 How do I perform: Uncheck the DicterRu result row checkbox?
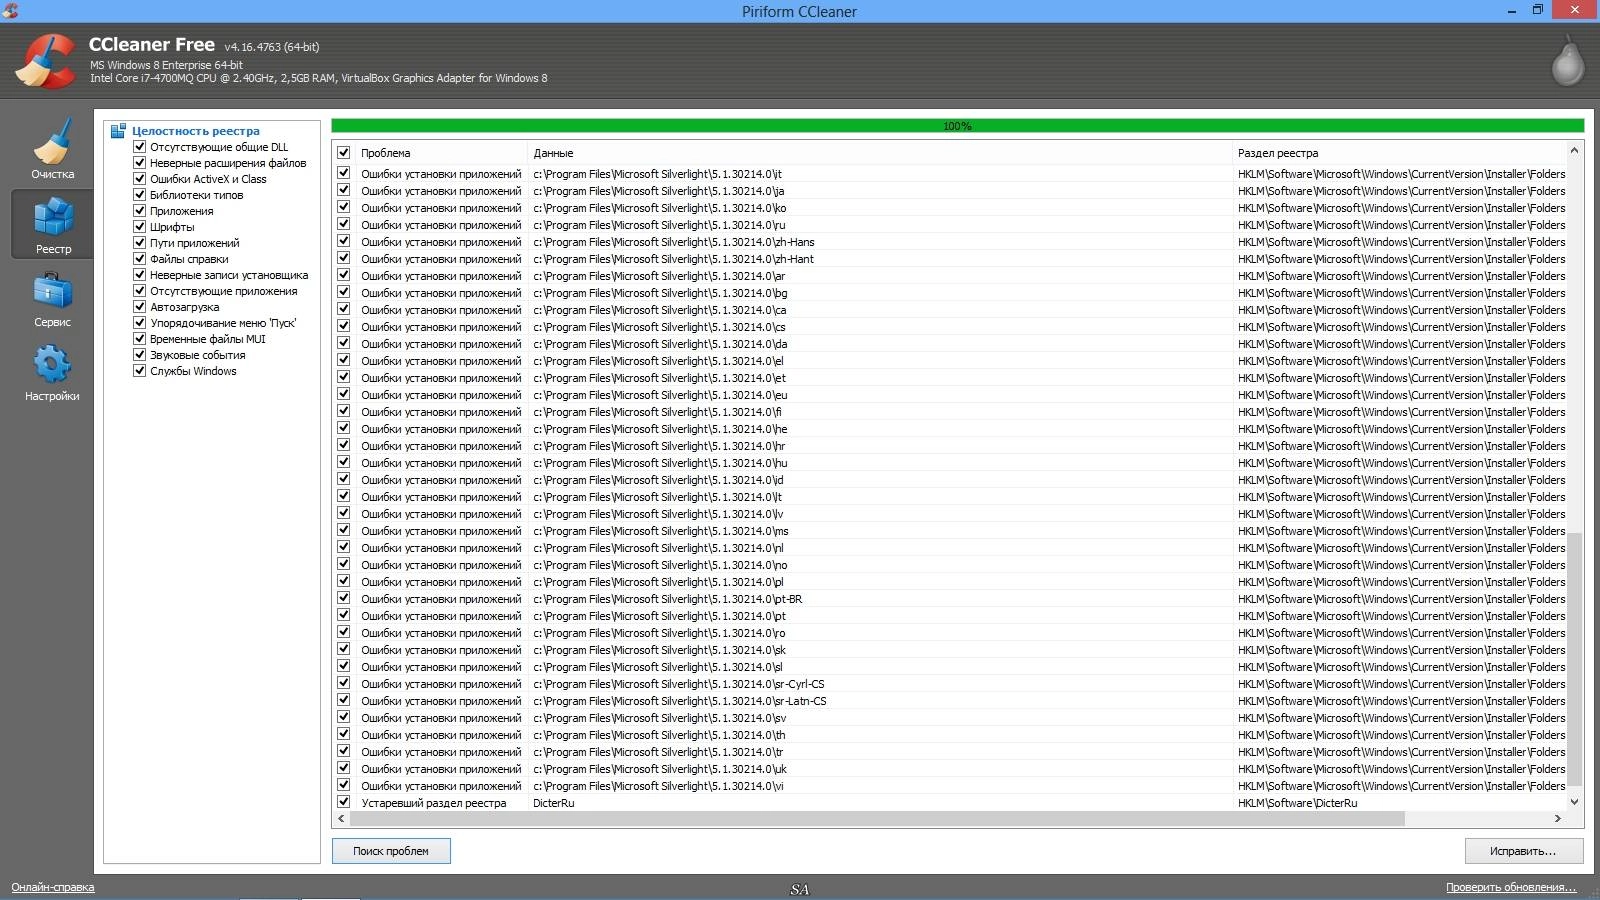click(343, 802)
